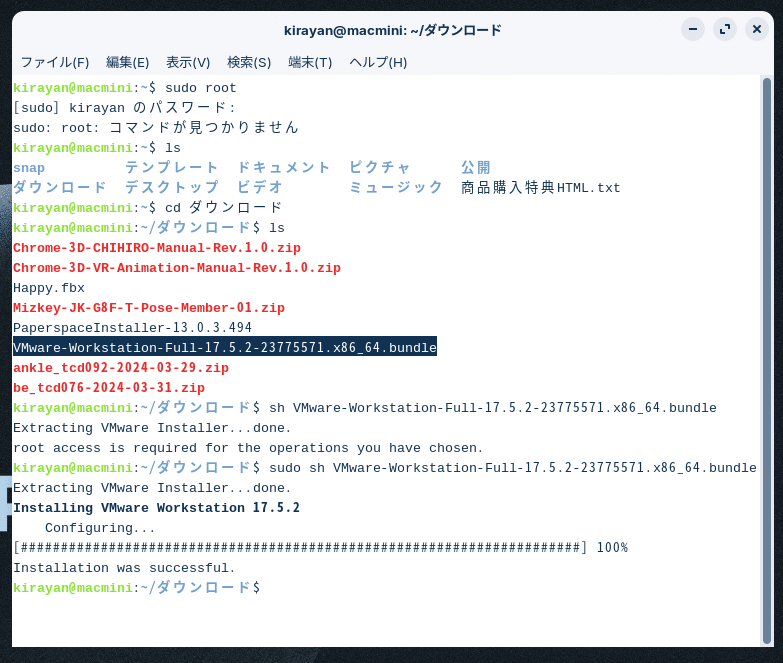This screenshot has height=663, width=783.
Task: Click the ピクチャ directory name
Action: click(x=380, y=168)
